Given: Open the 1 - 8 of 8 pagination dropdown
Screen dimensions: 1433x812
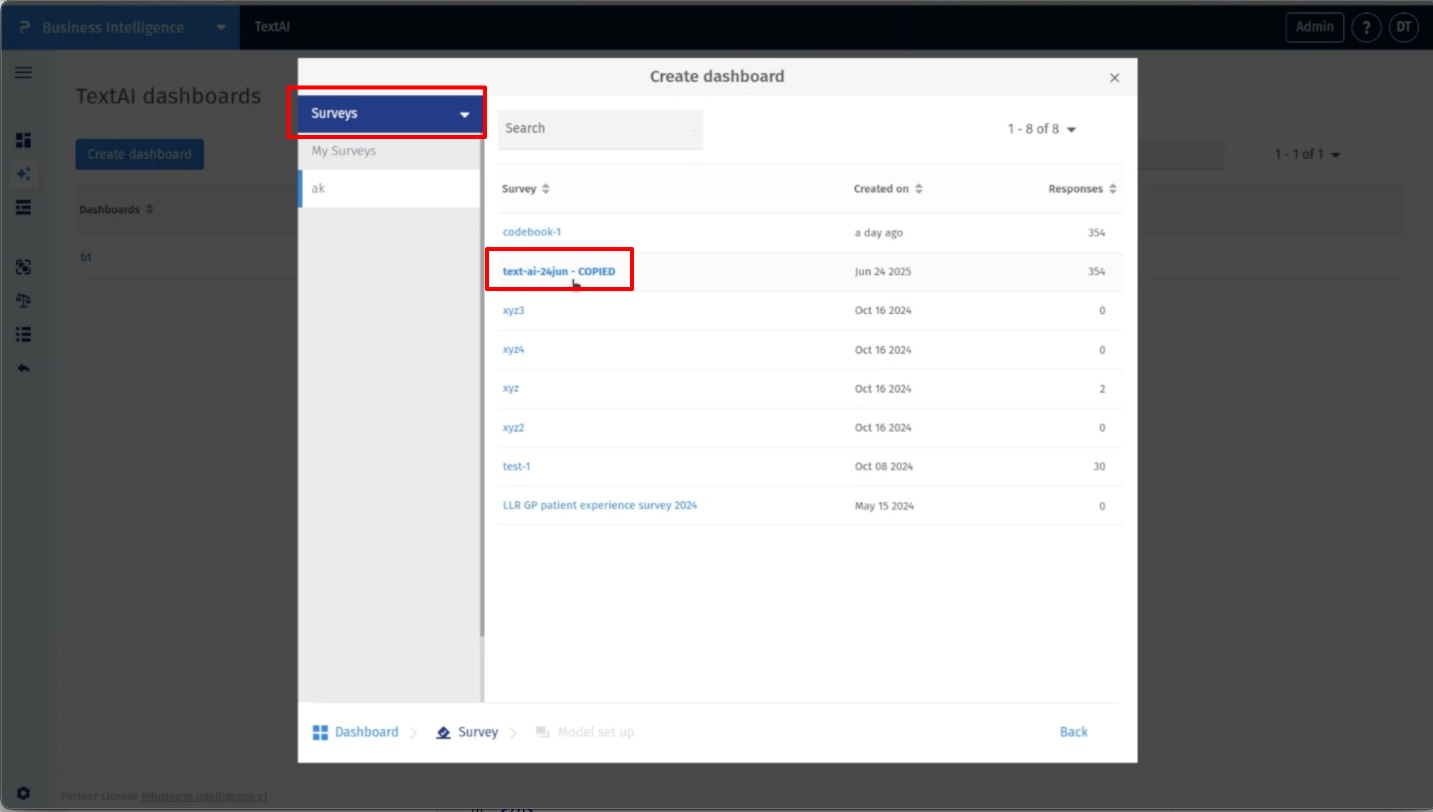Looking at the screenshot, I should click(x=1041, y=129).
